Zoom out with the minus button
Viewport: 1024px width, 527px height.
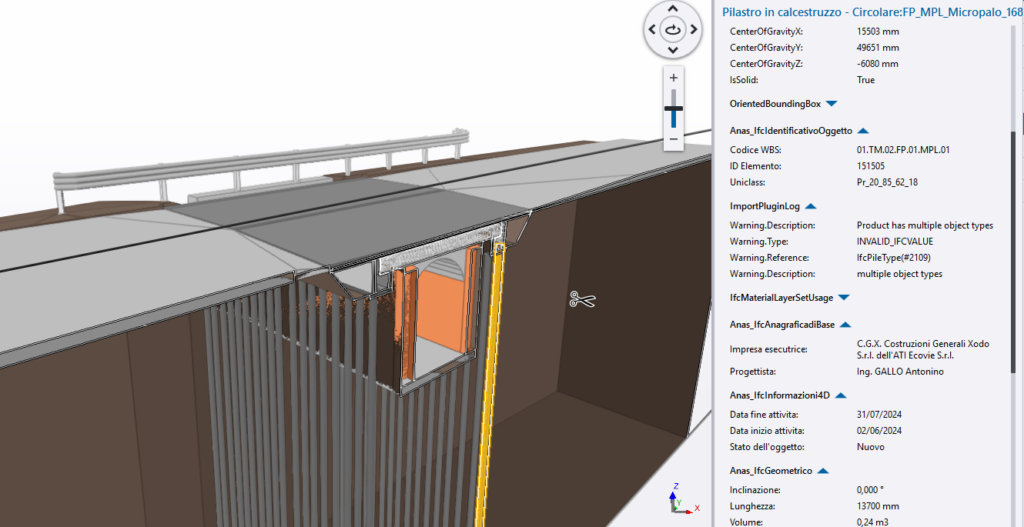[x=674, y=138]
